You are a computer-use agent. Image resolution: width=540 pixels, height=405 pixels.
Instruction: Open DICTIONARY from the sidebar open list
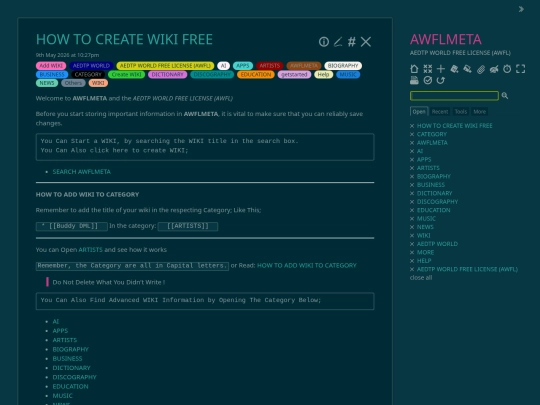435,193
